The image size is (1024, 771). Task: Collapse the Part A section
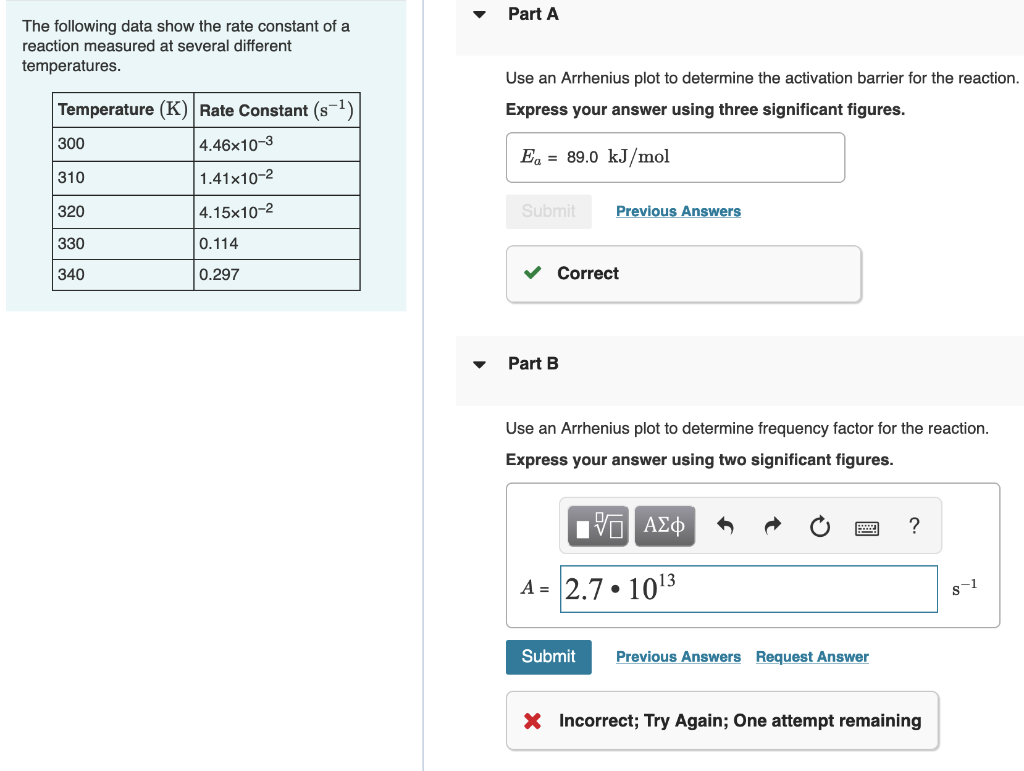(479, 14)
